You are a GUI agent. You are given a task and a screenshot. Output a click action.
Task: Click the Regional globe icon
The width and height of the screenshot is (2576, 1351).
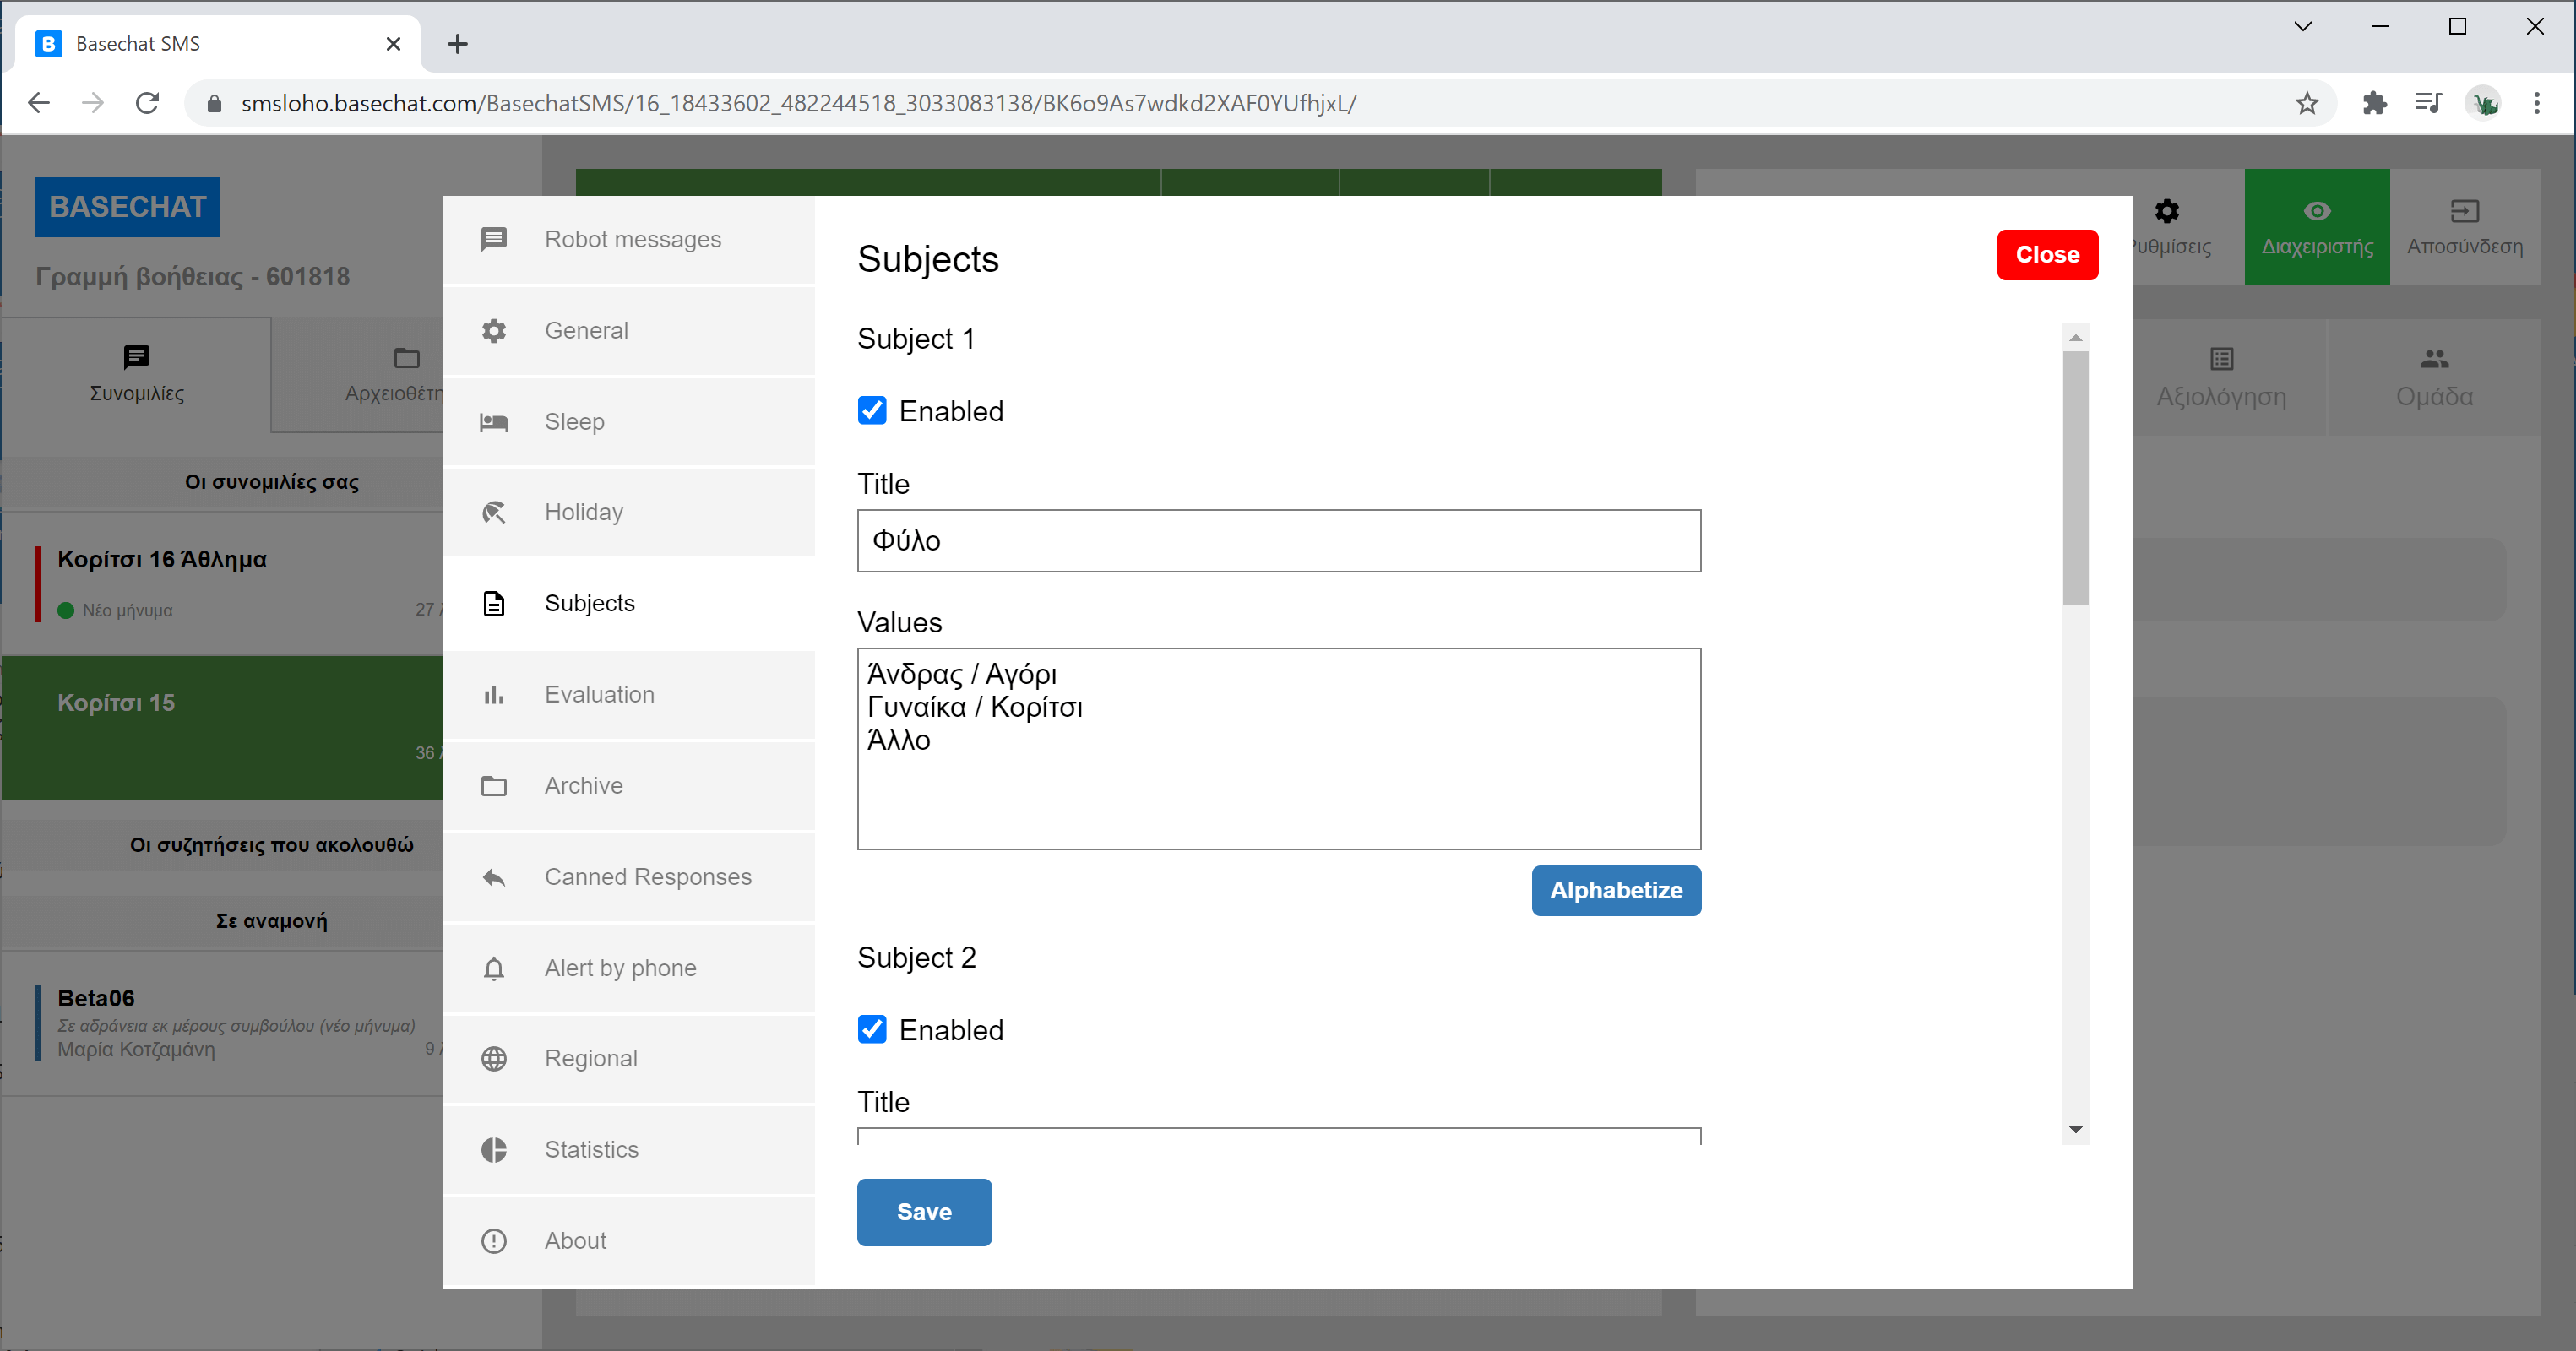point(494,1059)
